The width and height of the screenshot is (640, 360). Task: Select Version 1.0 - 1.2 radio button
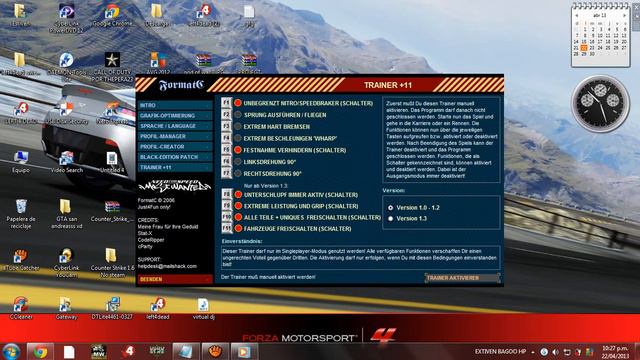pyautogui.click(x=391, y=208)
